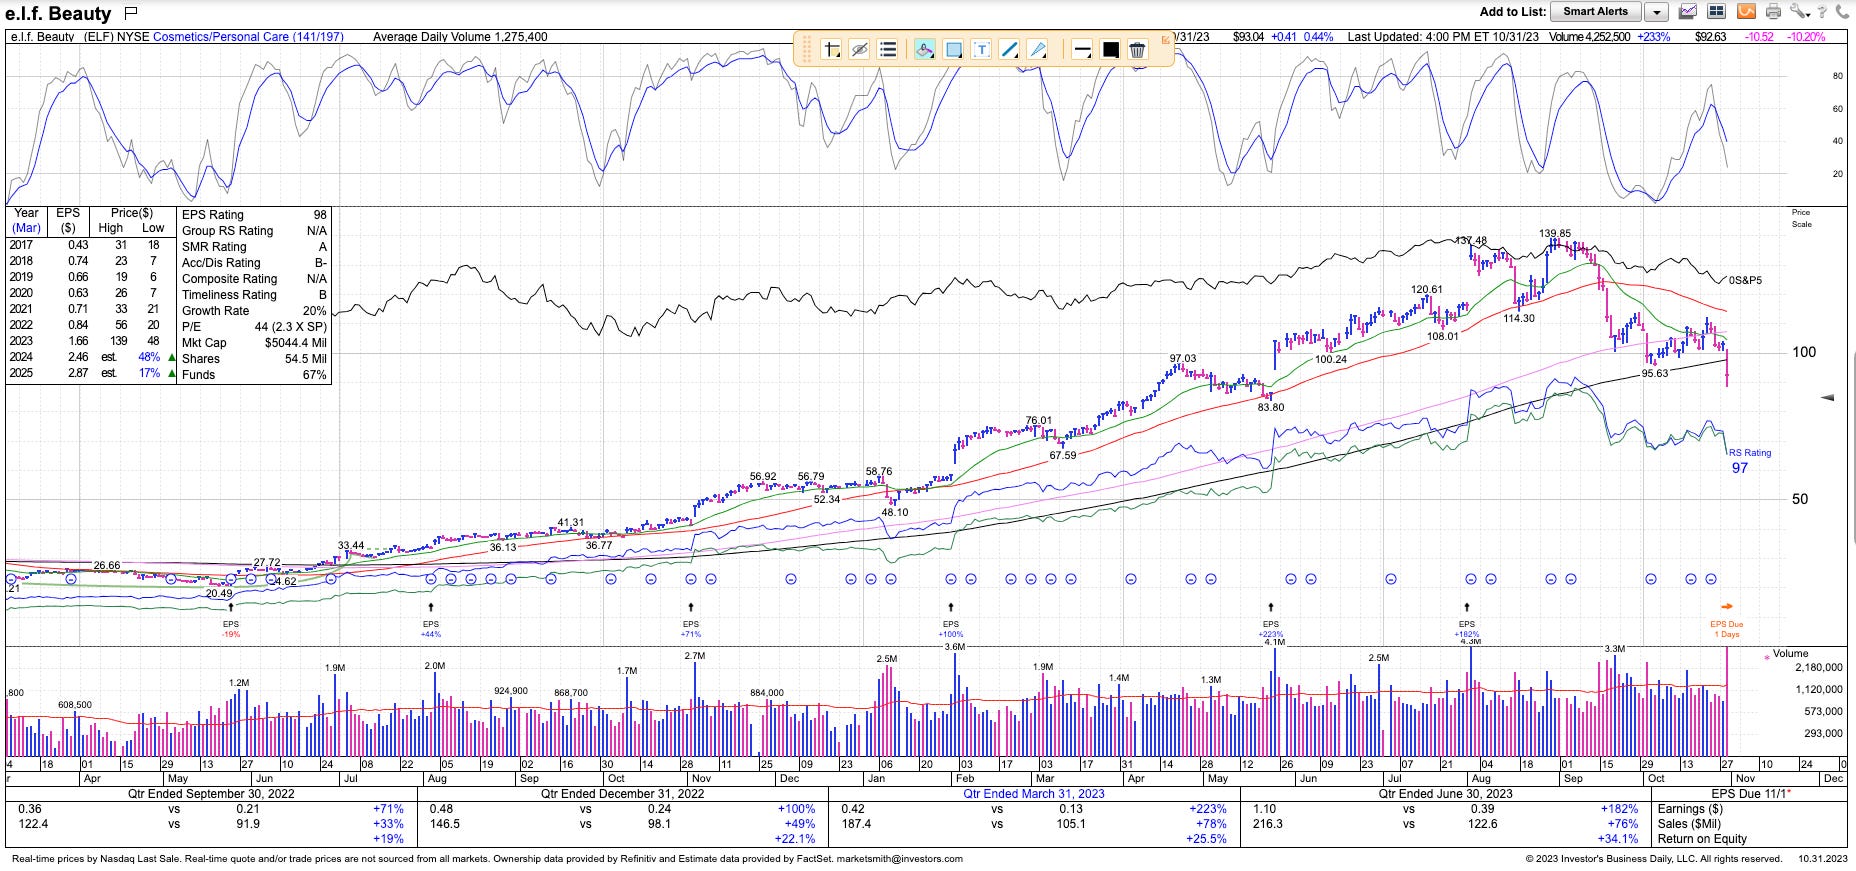Screen dimensions: 1856x871
Task: Select the highlighted paint marker tool
Action: pyautogui.click(x=925, y=49)
